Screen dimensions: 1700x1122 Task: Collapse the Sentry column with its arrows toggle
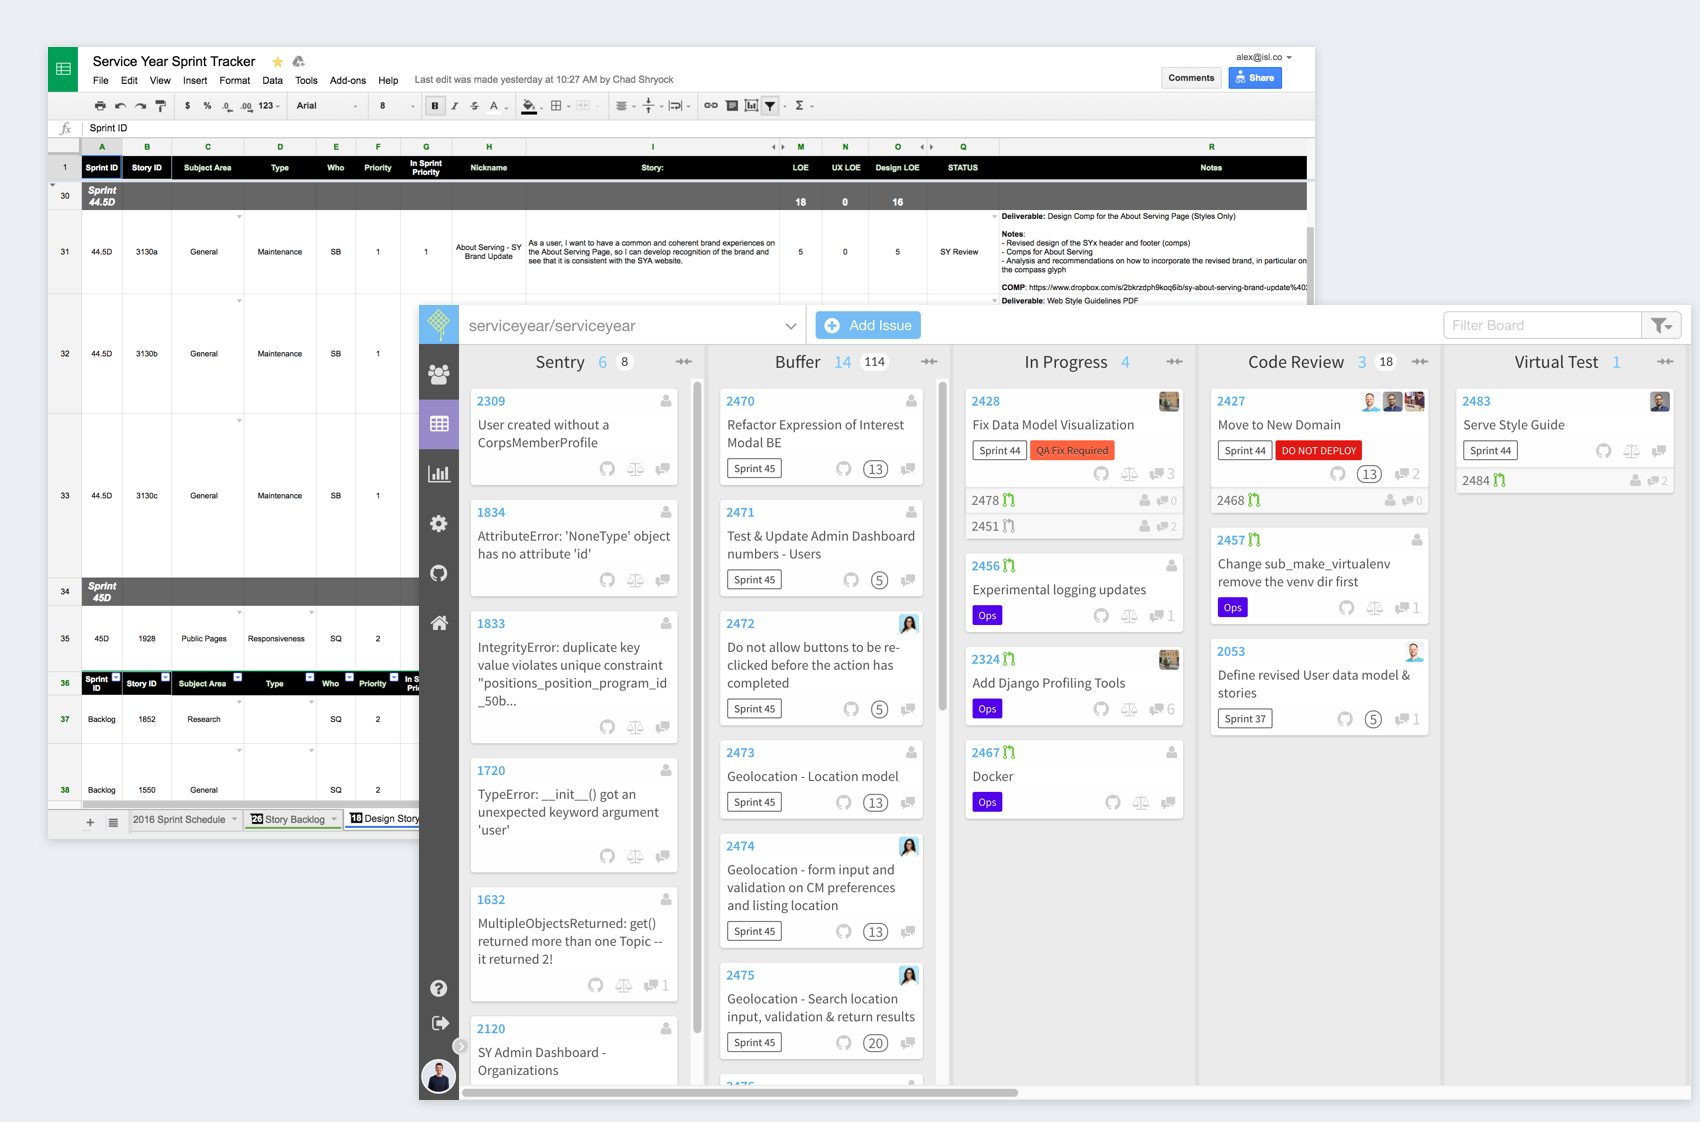pyautogui.click(x=684, y=362)
